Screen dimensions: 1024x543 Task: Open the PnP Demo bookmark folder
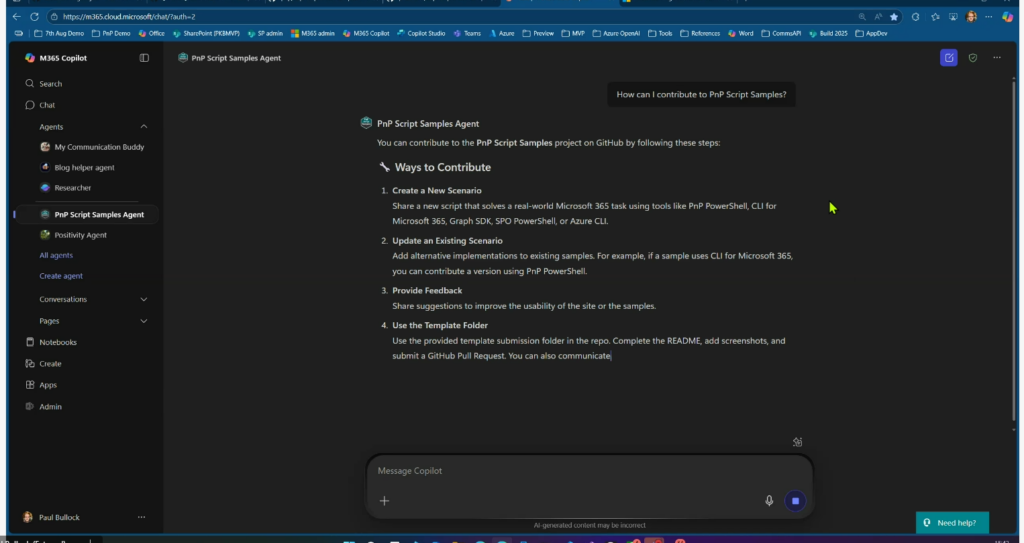click(x=111, y=33)
